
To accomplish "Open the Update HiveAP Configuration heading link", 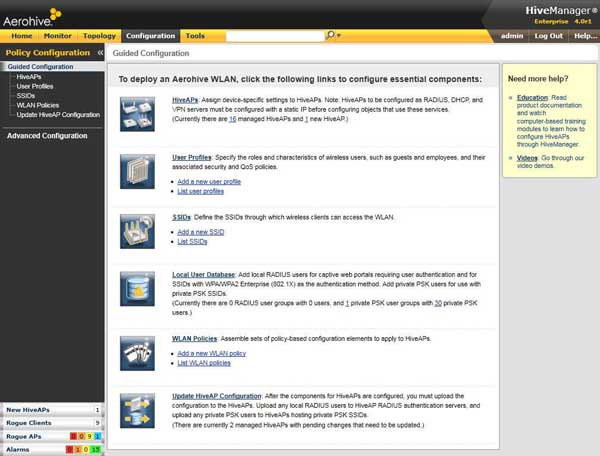I will tap(217, 396).
